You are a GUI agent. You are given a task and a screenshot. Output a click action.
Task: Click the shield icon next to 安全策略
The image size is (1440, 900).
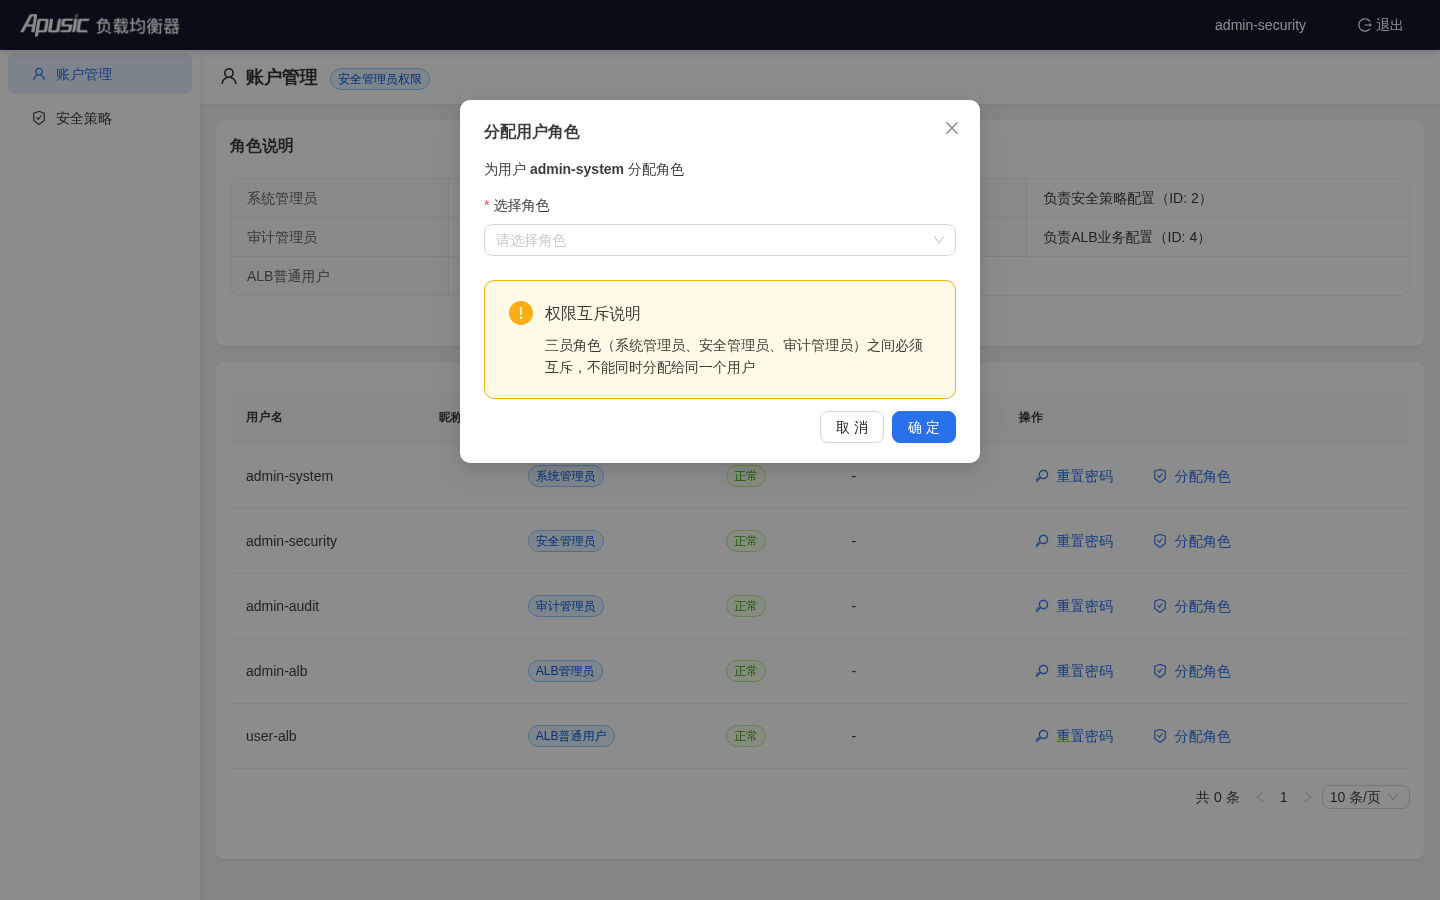[39, 118]
